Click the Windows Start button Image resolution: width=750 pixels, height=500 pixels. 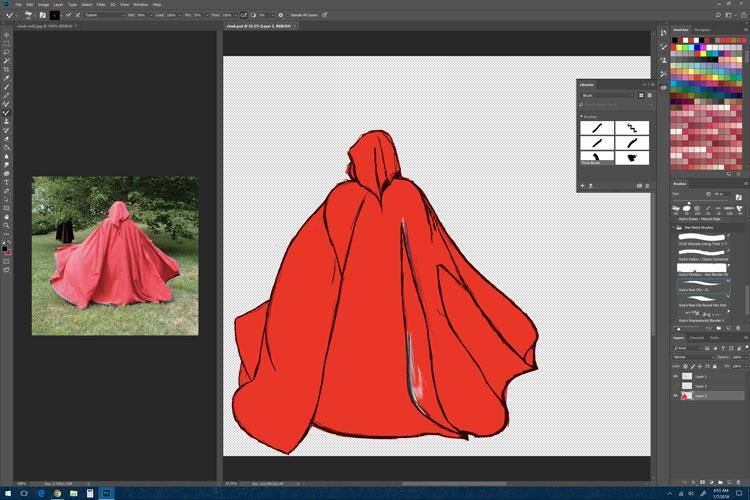[7, 493]
